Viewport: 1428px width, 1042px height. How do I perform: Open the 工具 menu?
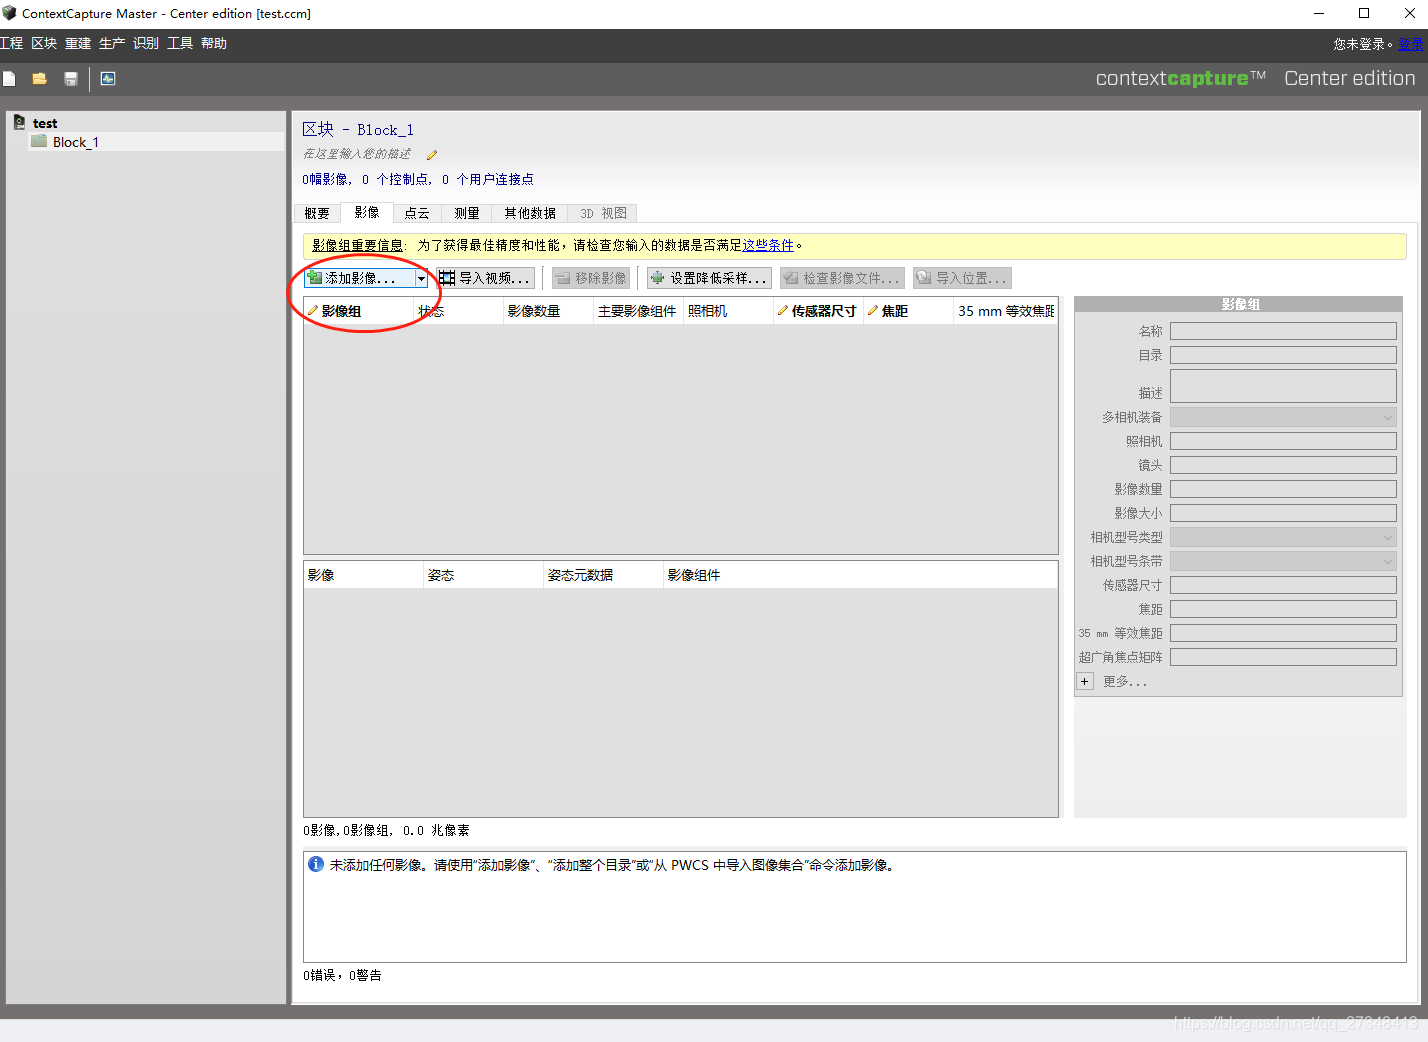pos(180,43)
